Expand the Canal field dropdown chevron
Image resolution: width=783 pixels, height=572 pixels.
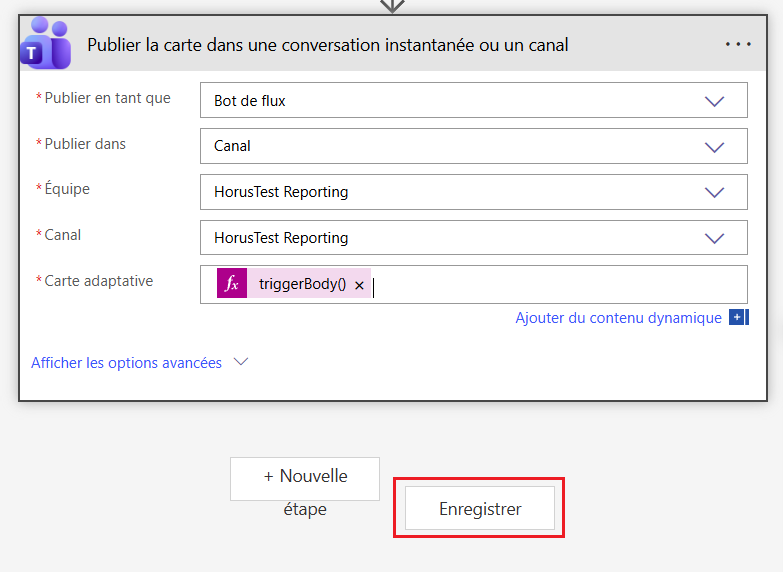pos(714,238)
